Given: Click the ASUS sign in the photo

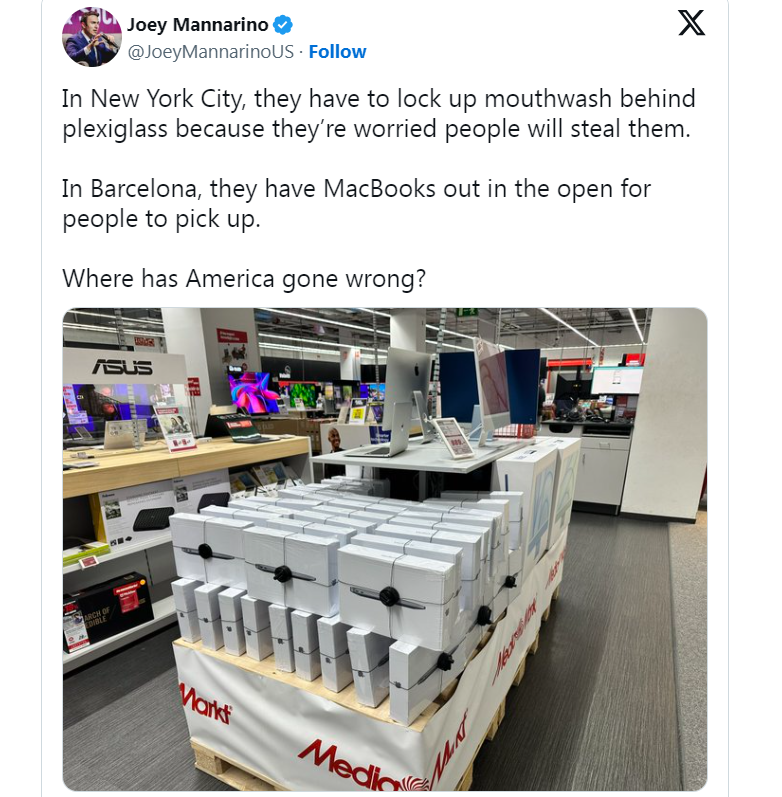Looking at the screenshot, I should [122, 366].
